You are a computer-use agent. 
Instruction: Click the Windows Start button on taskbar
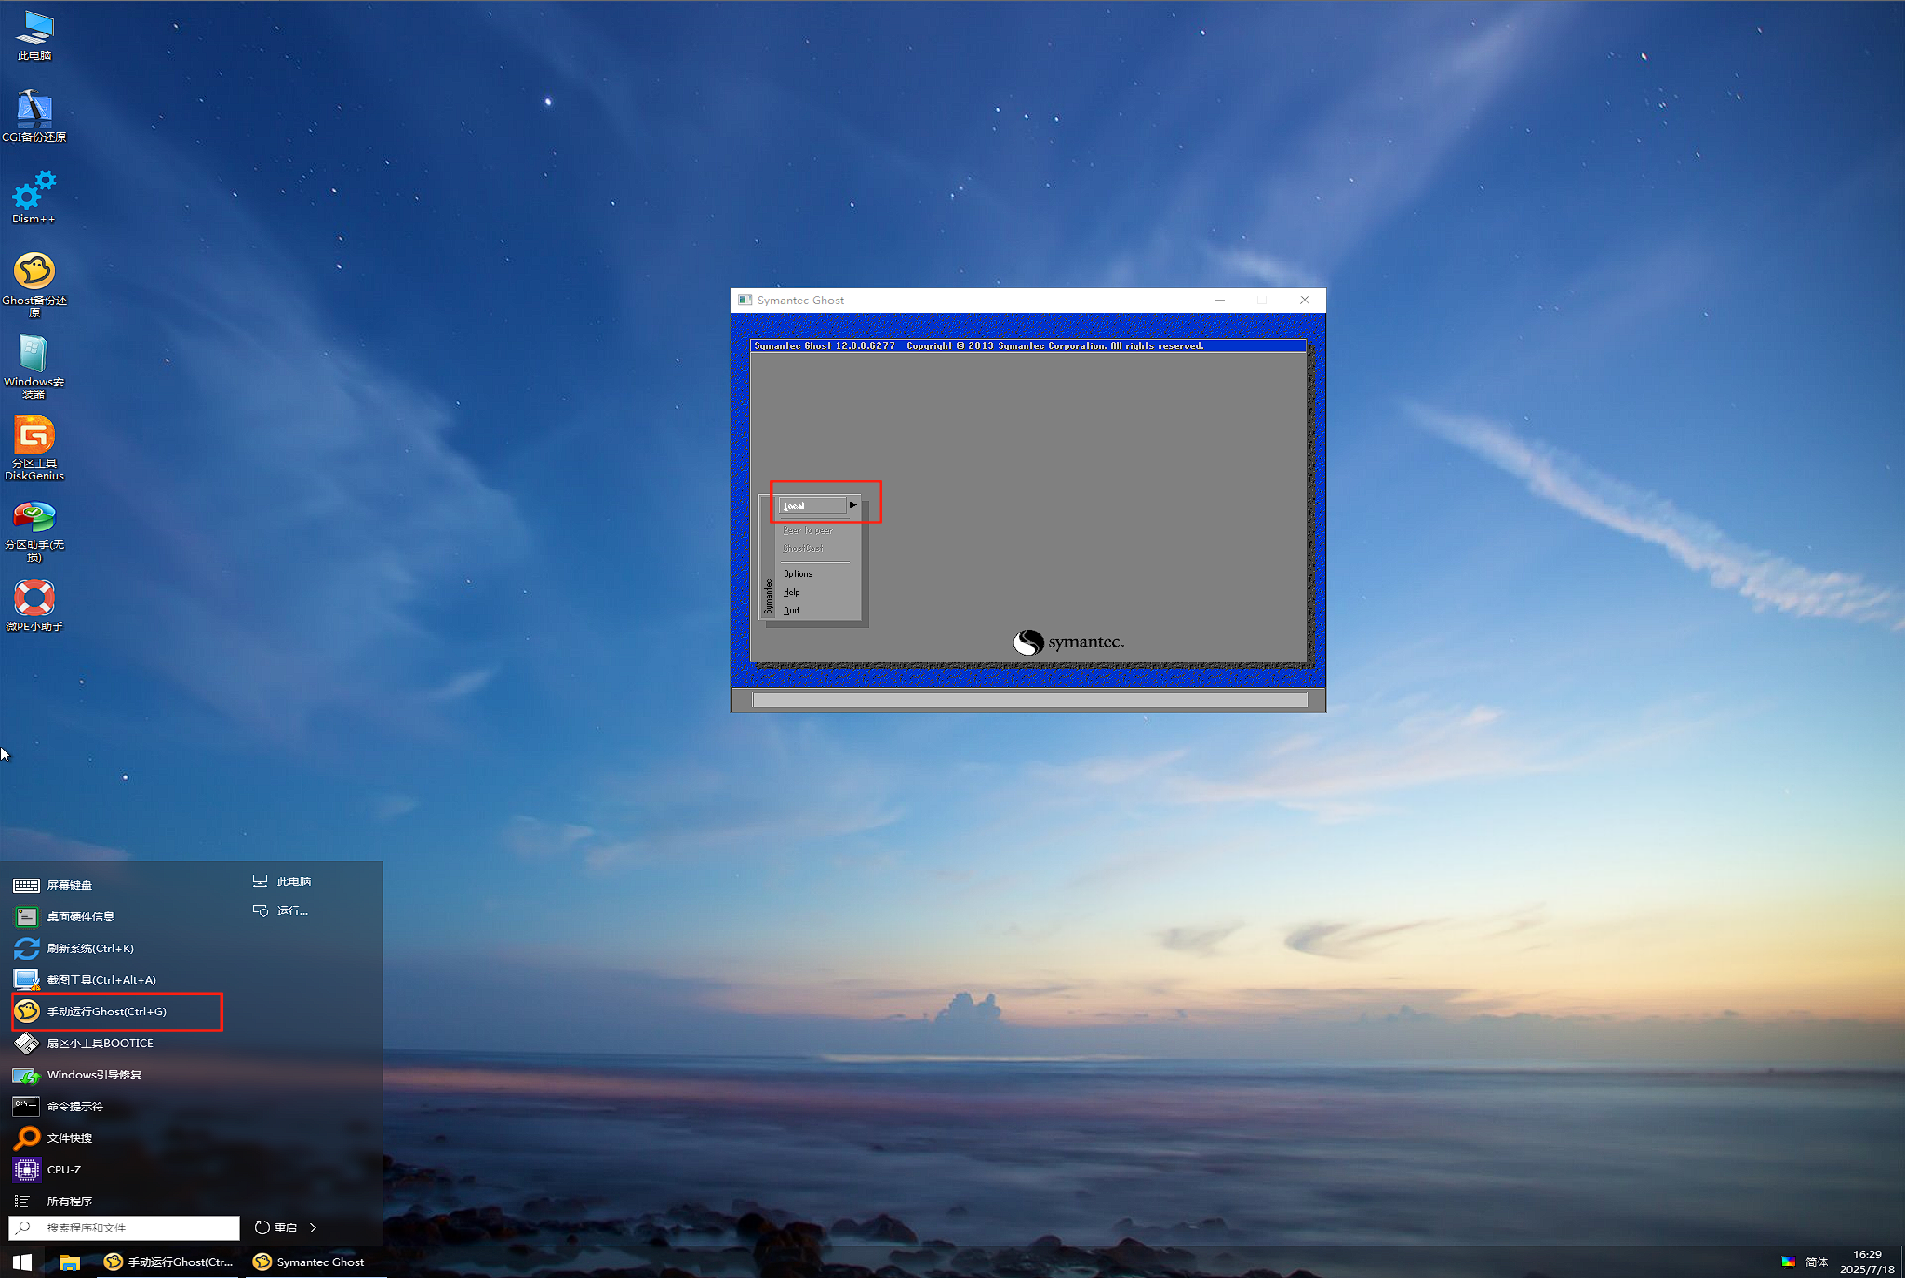(22, 1262)
